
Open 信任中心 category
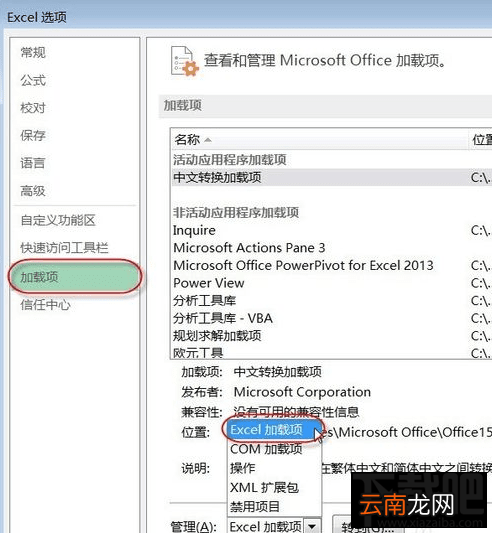click(x=46, y=305)
